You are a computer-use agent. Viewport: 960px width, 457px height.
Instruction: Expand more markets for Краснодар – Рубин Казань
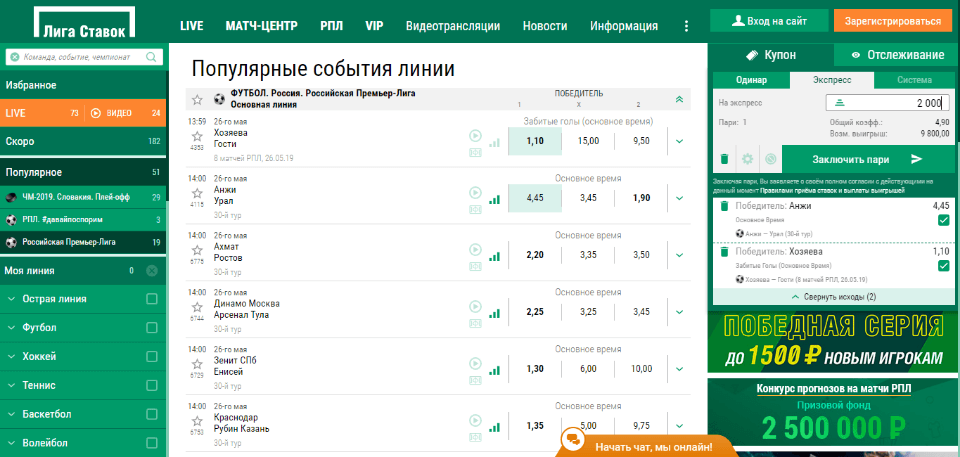679,426
